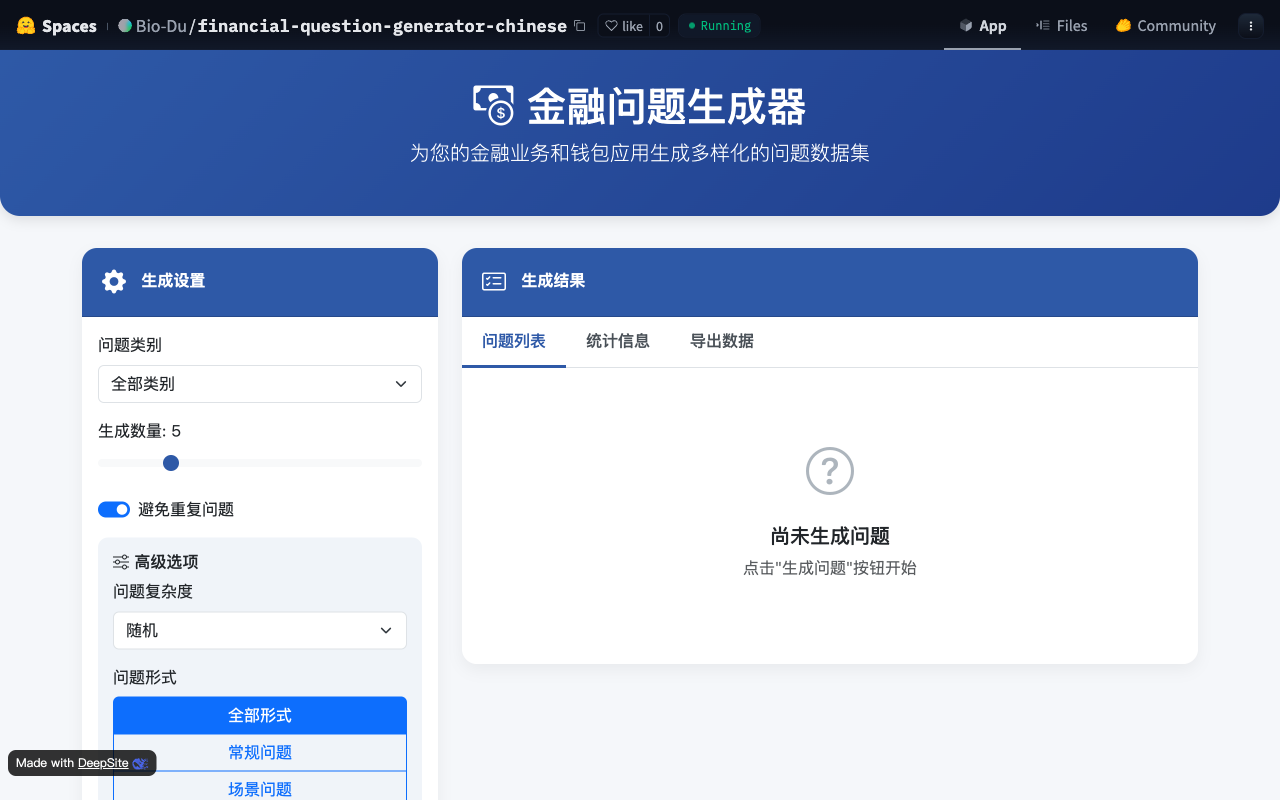Click the heart like button
Image resolution: width=1280 pixels, height=800 pixels.
pyautogui.click(x=624, y=26)
